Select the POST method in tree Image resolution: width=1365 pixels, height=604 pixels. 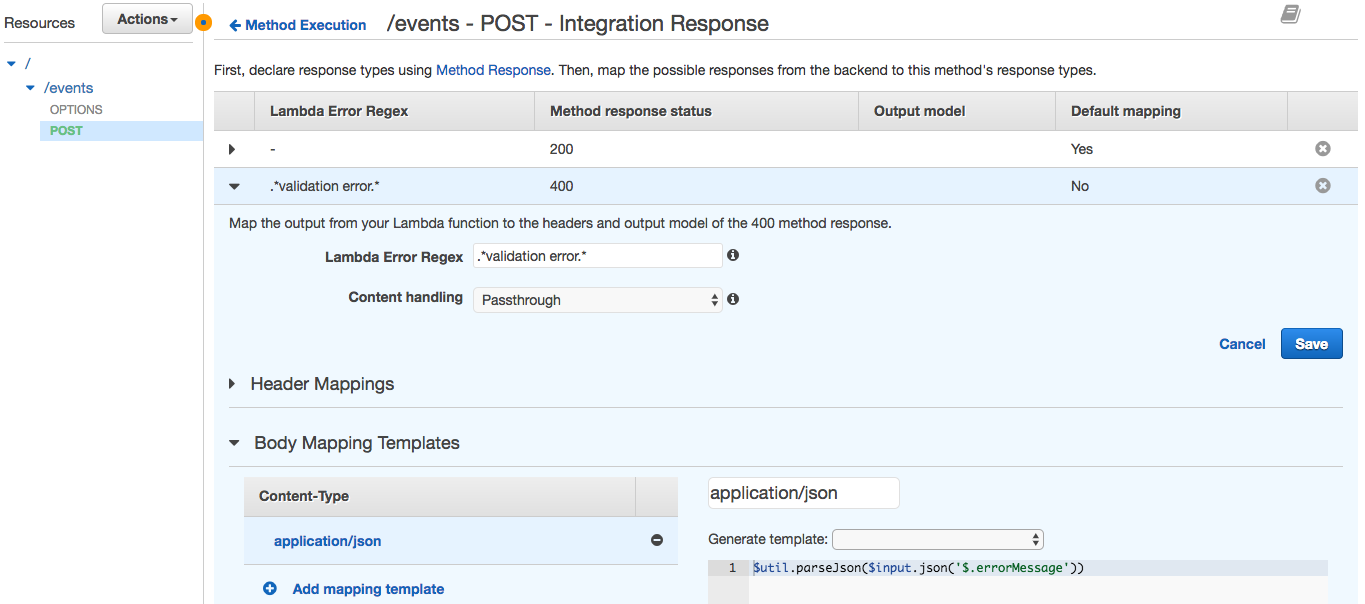[66, 131]
